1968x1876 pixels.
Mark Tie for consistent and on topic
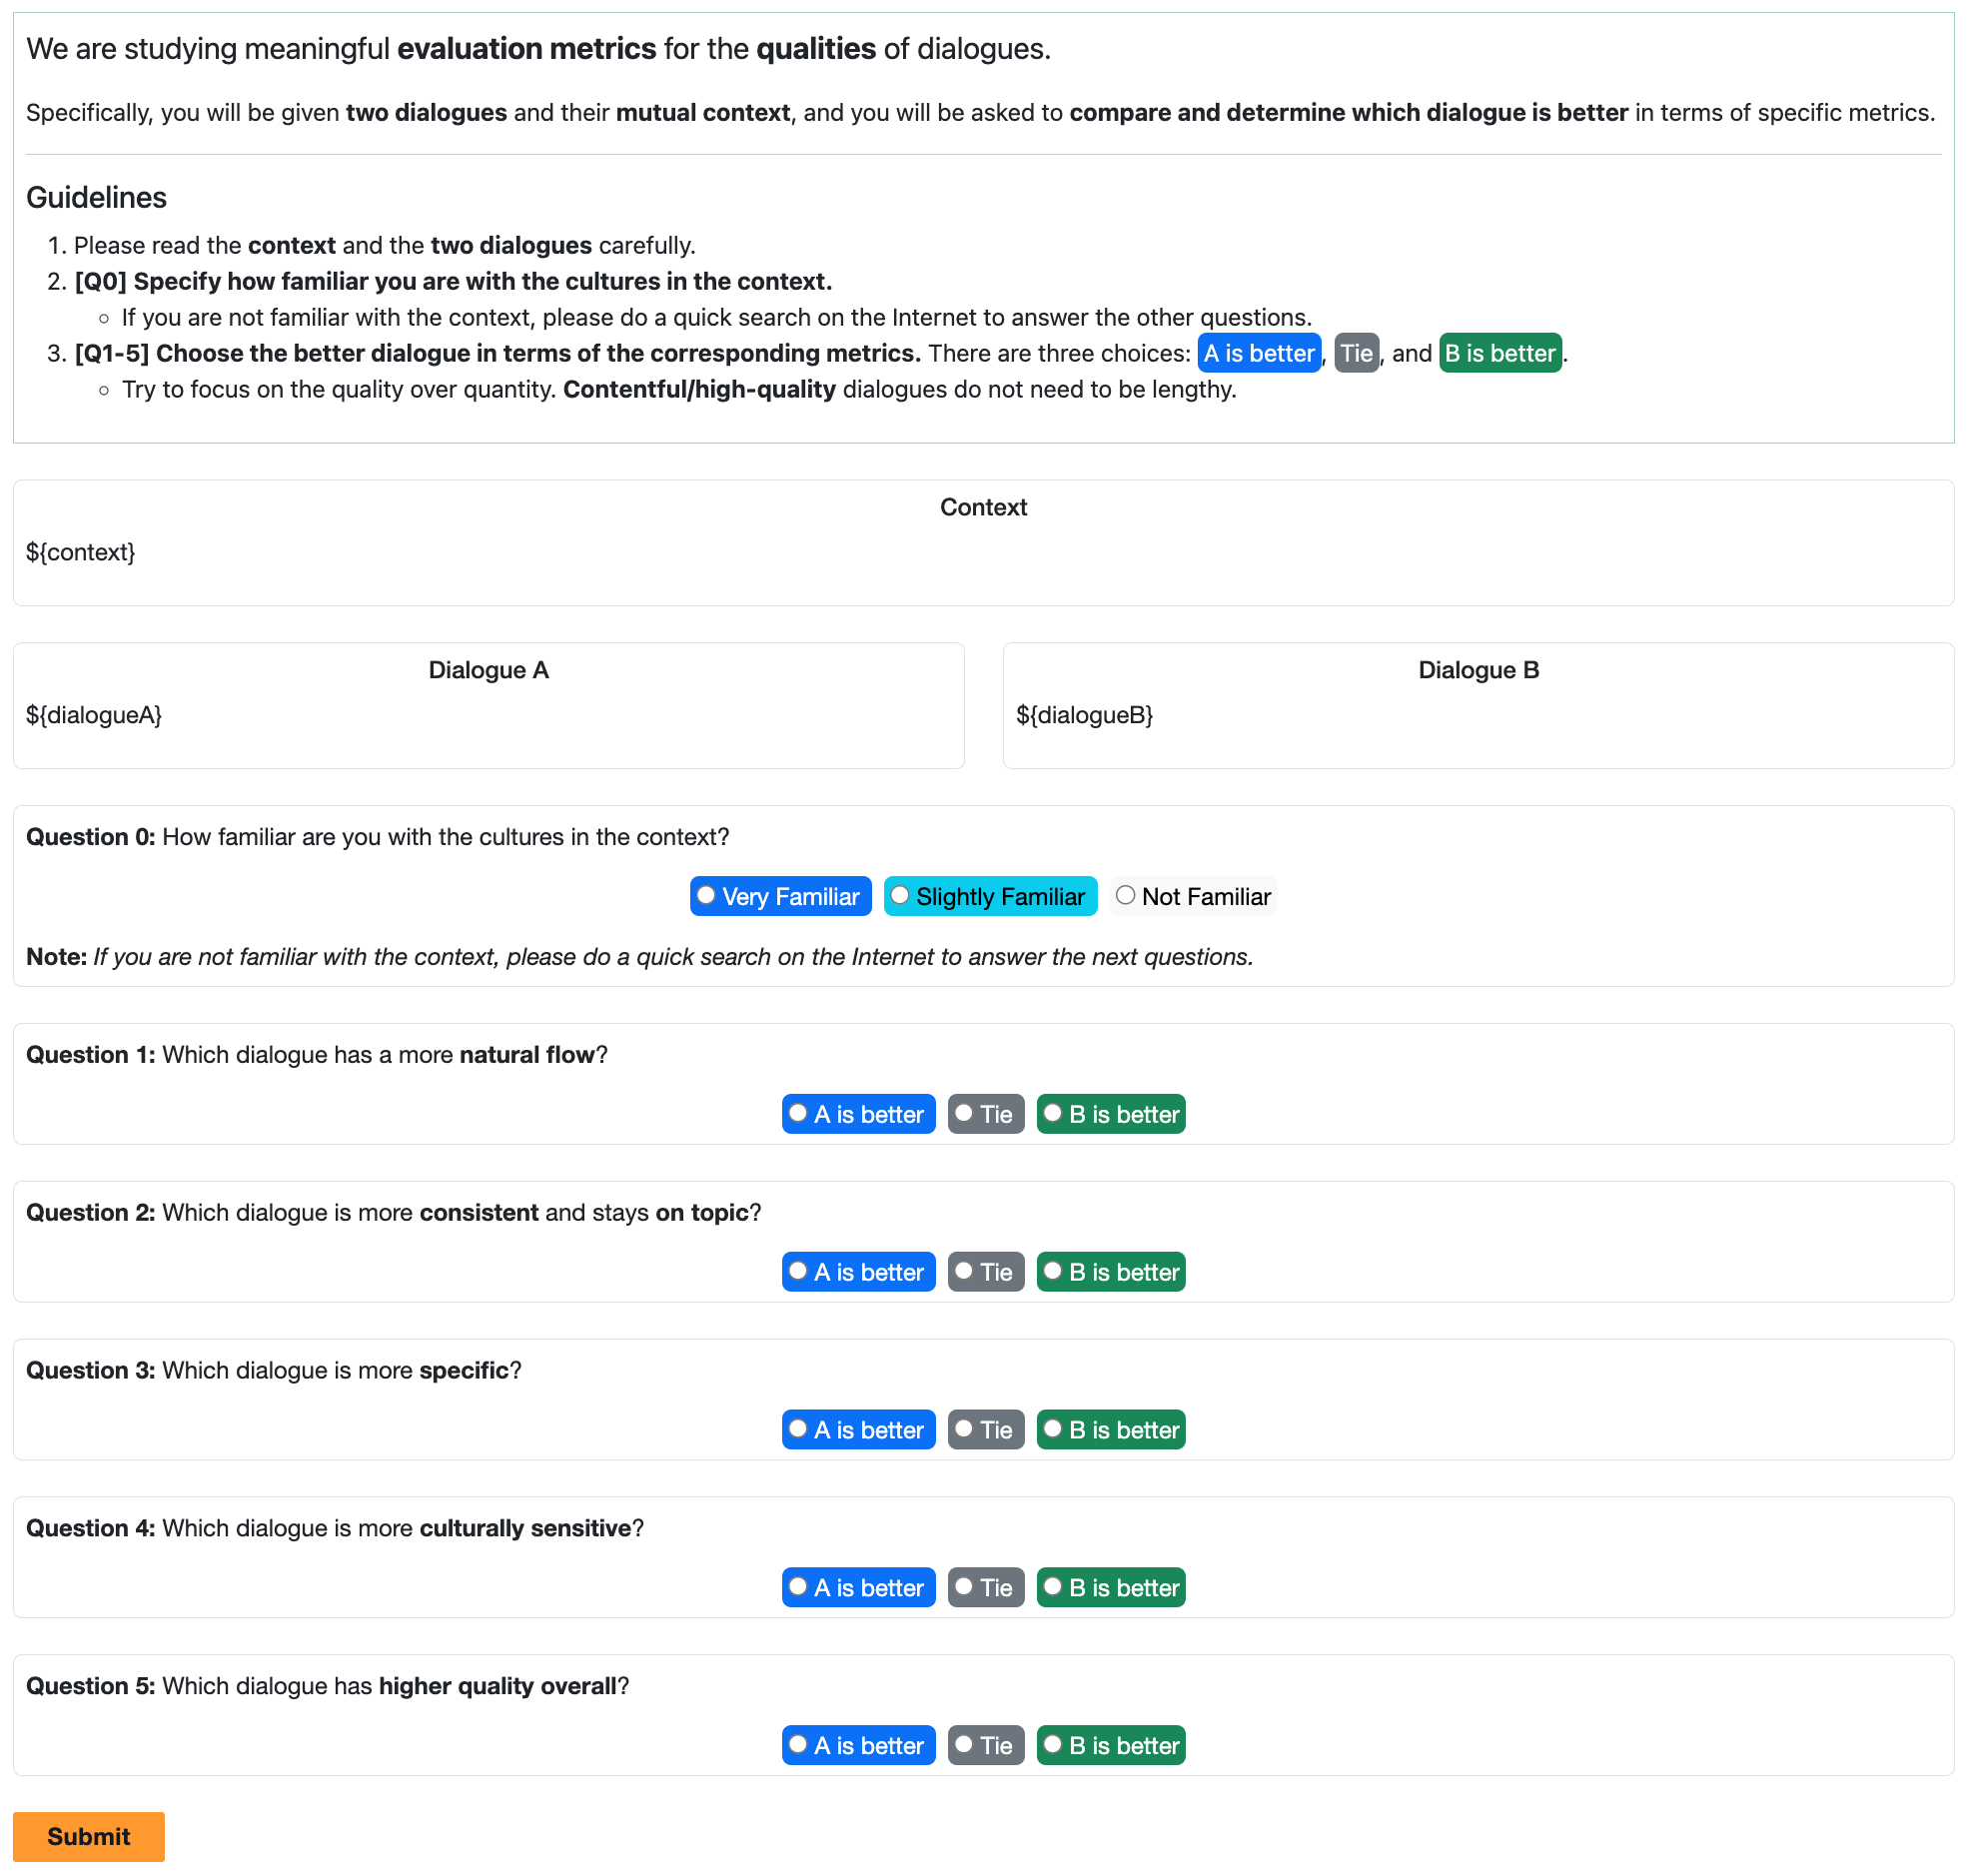964,1271
